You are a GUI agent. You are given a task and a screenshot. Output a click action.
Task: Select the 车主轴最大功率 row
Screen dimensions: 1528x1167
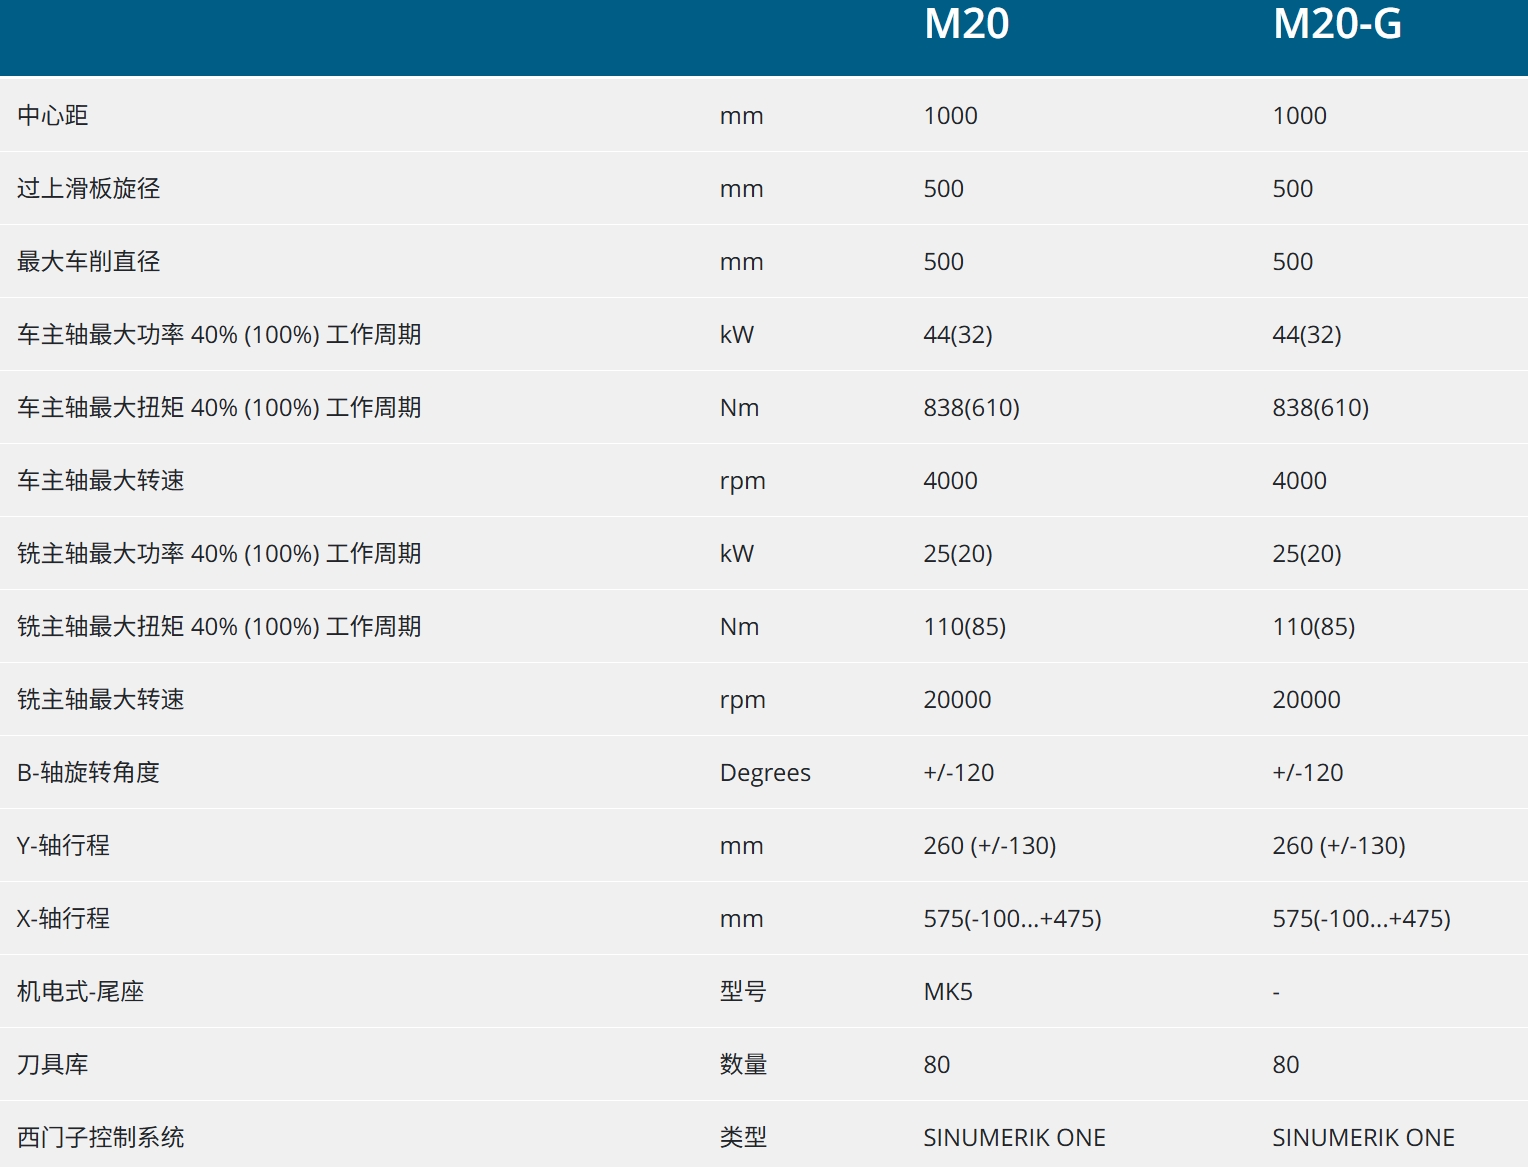[x=218, y=334]
